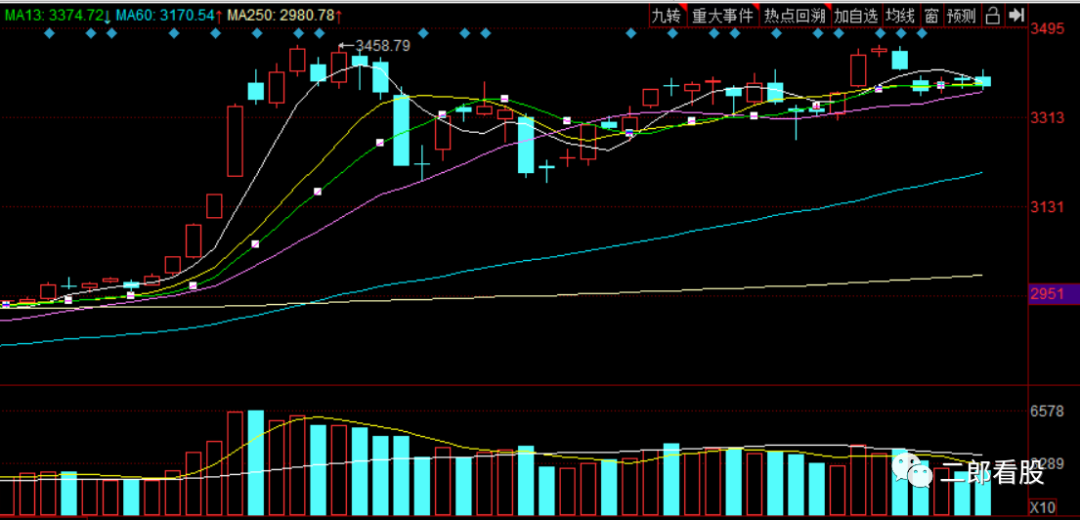
Task: Select the tallest cyan volume bar
Action: (x=256, y=463)
